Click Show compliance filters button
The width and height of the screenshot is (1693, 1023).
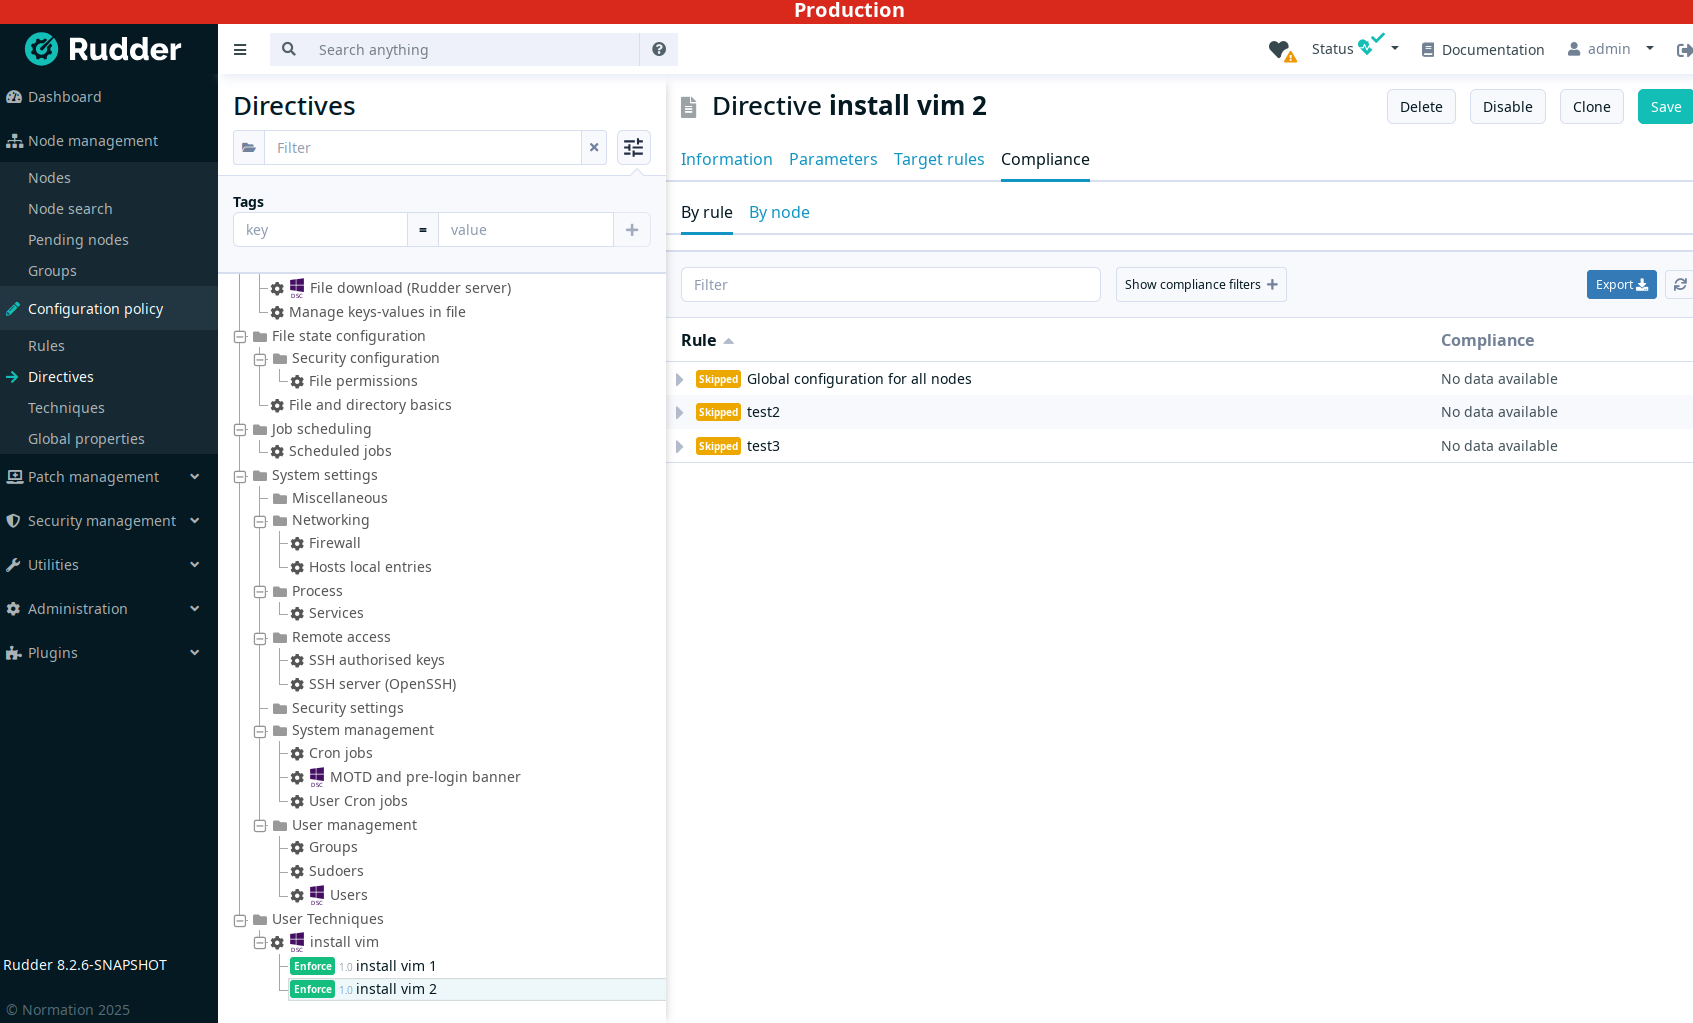(x=1201, y=285)
